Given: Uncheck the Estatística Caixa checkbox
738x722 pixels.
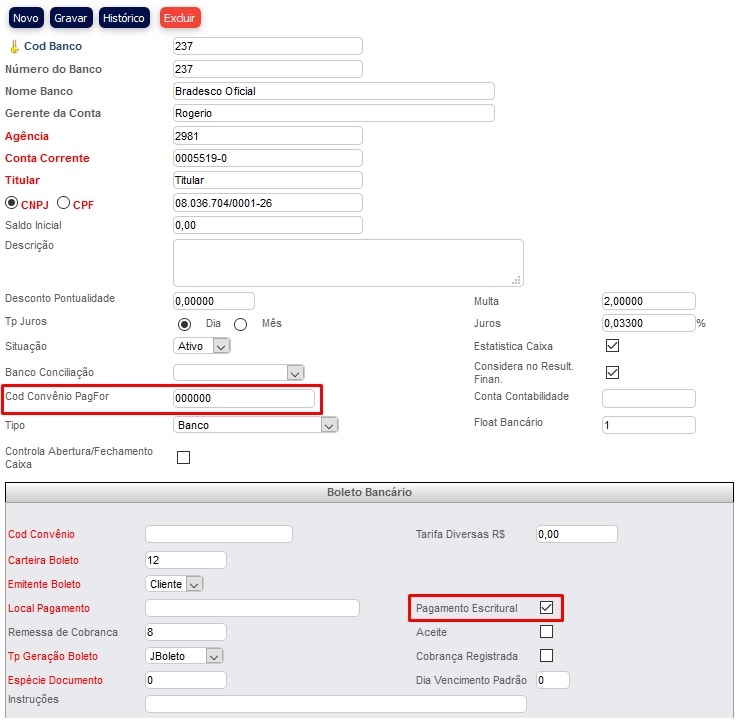Looking at the screenshot, I should click(613, 346).
